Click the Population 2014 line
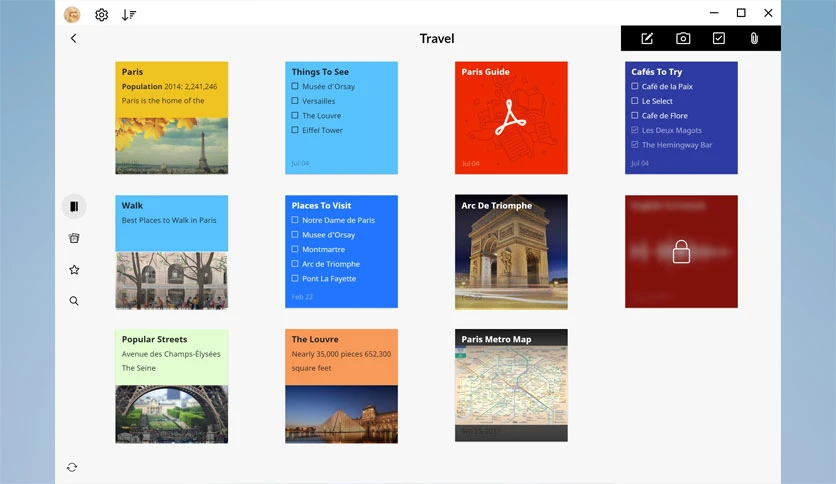 tap(170, 86)
